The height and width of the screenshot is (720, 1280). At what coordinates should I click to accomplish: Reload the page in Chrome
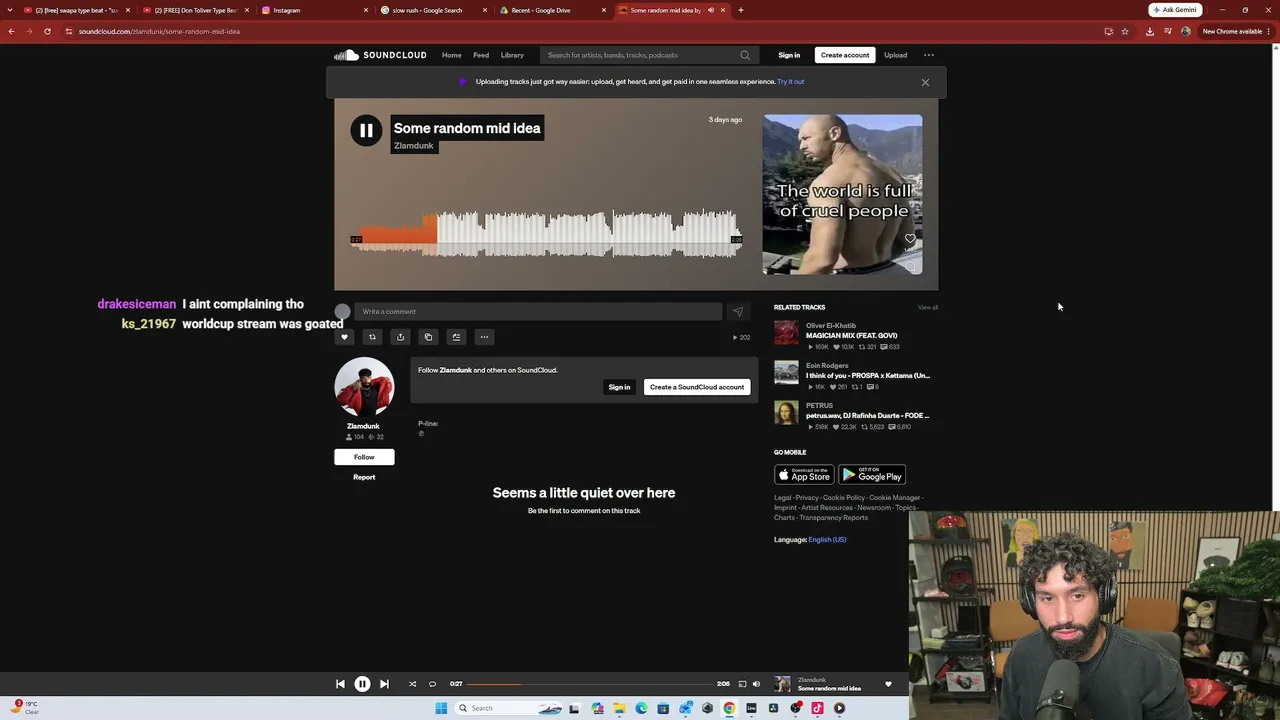coord(47,31)
